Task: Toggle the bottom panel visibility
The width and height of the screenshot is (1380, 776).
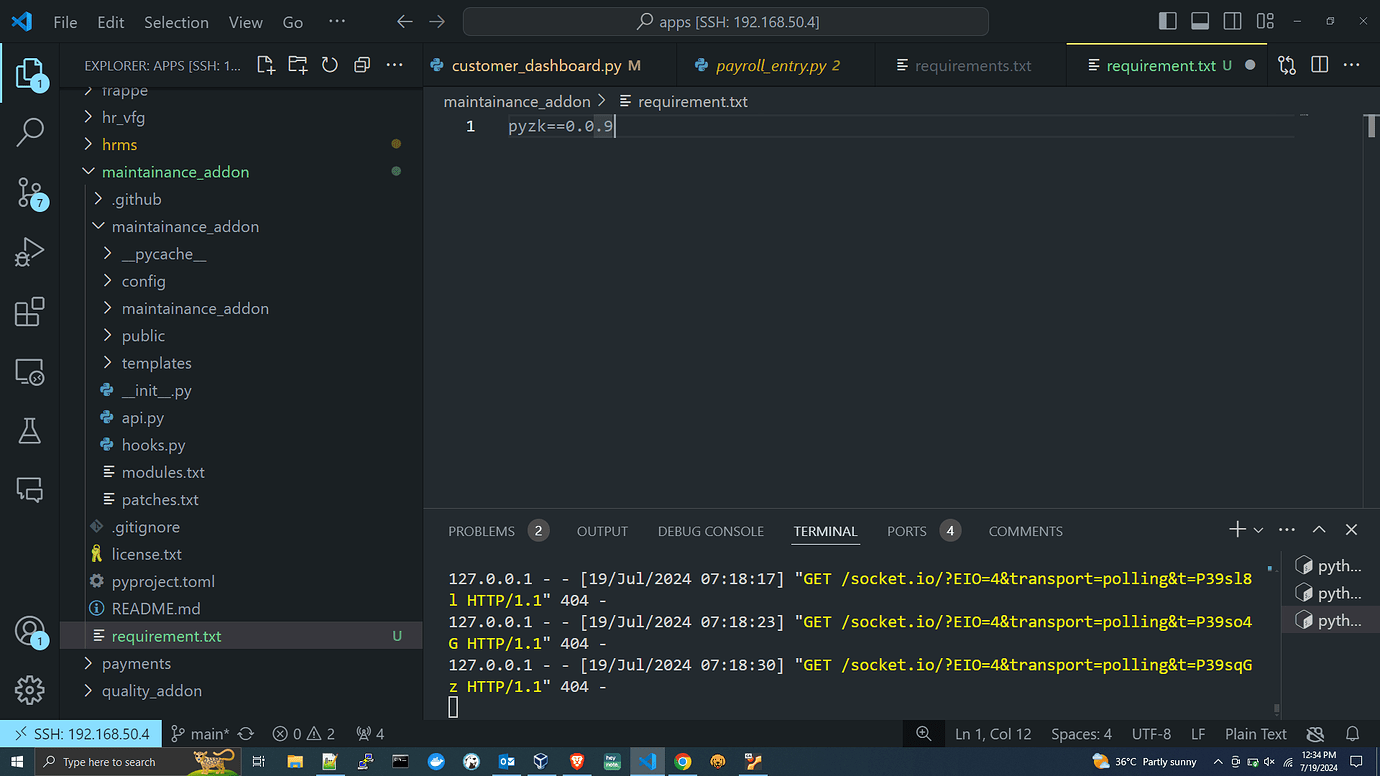Action: 1199,20
